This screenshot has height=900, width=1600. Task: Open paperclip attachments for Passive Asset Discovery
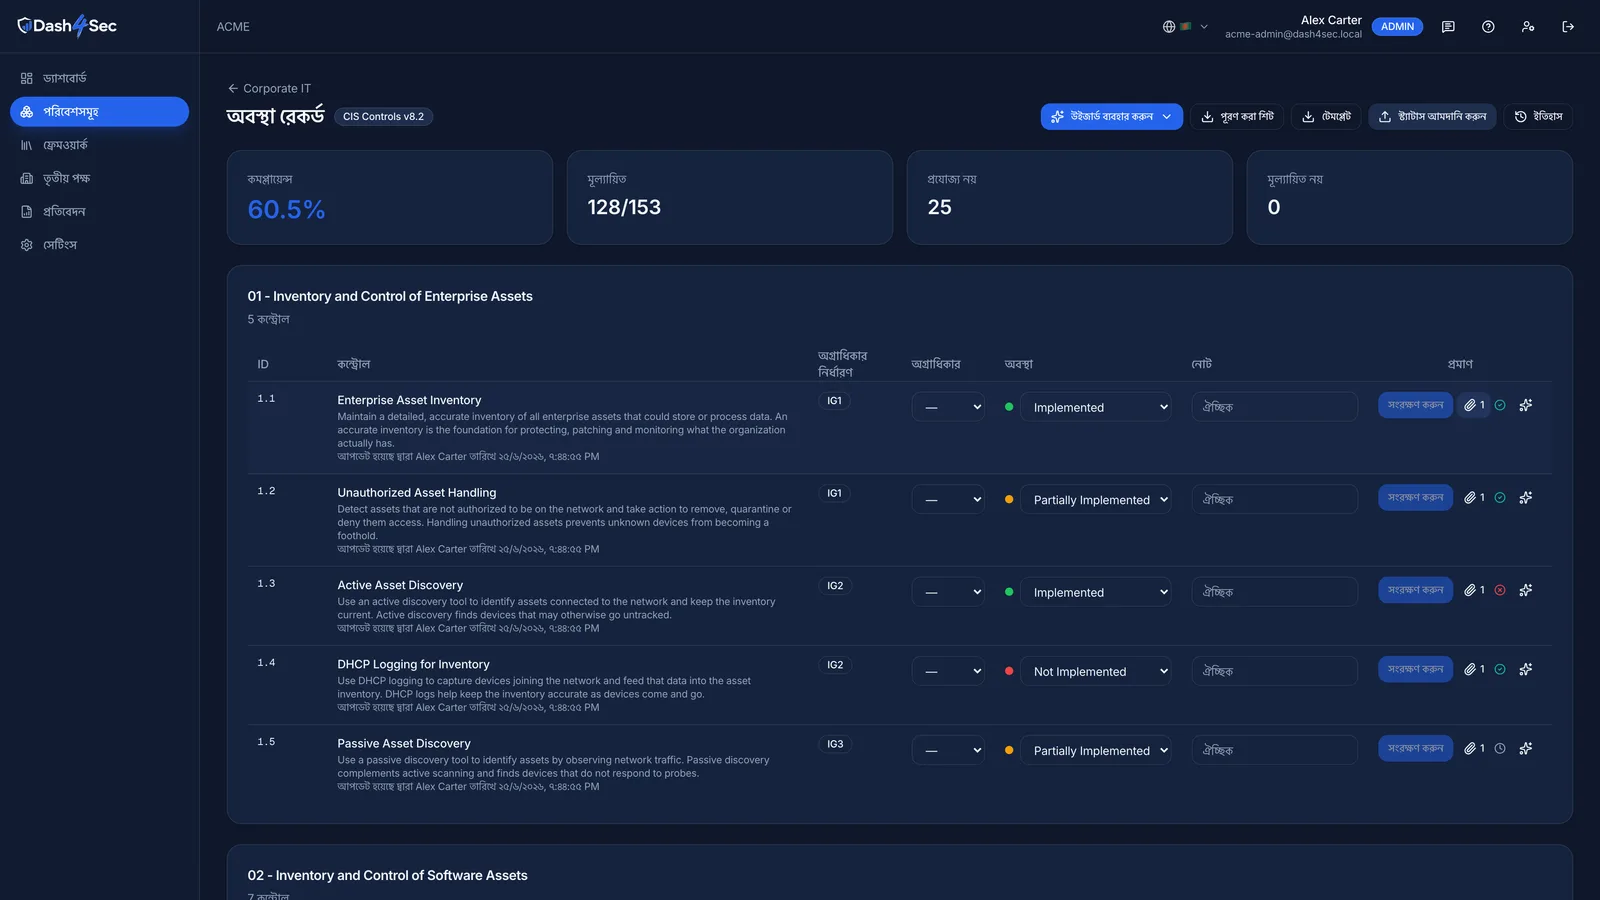click(1474, 748)
